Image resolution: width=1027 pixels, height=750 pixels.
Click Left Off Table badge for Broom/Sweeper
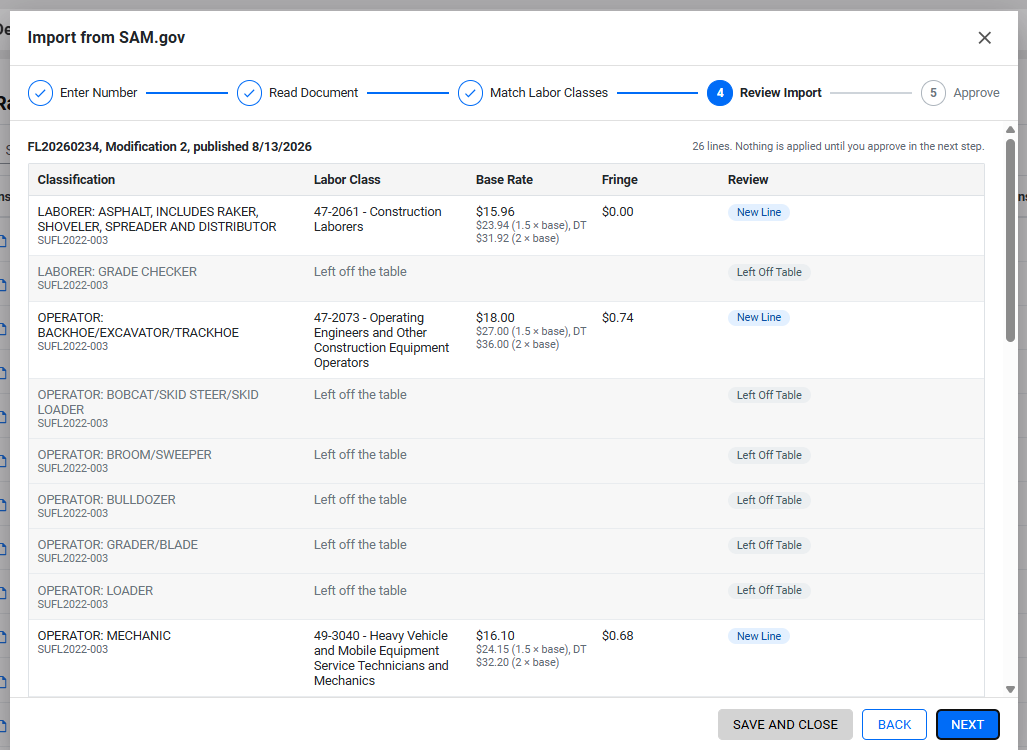click(x=769, y=455)
